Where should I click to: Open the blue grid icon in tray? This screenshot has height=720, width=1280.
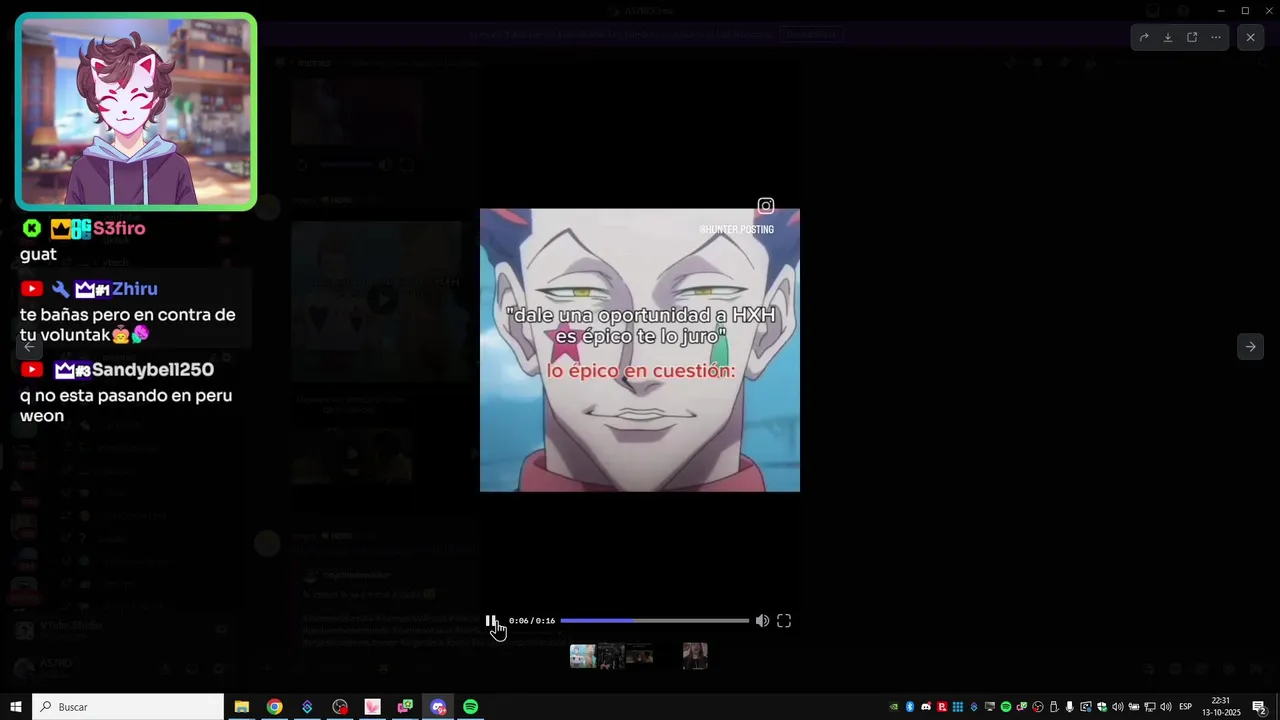(x=958, y=707)
